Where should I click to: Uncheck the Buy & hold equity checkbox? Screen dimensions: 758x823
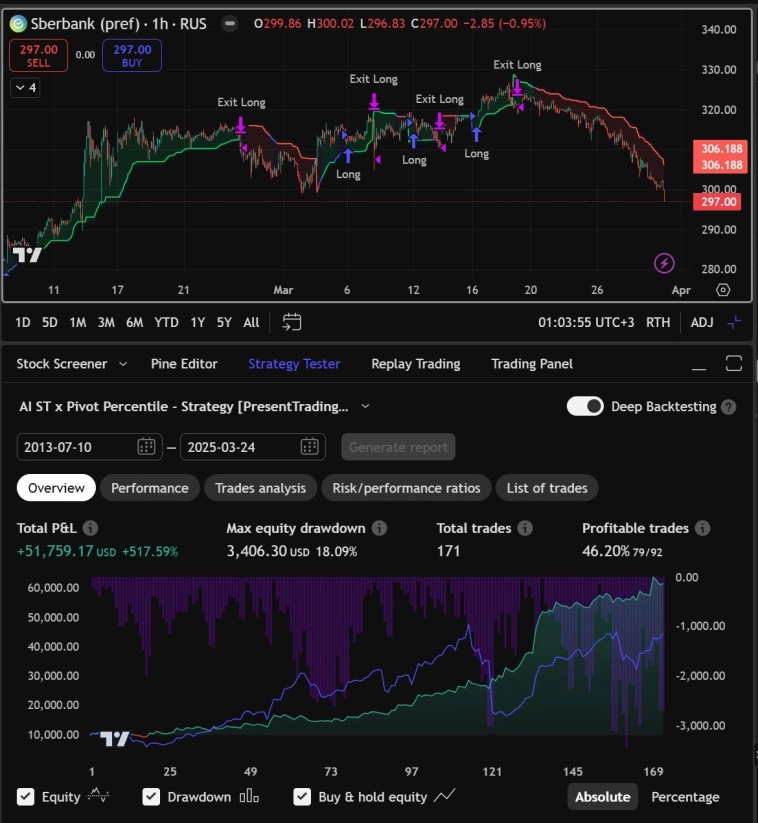point(302,797)
